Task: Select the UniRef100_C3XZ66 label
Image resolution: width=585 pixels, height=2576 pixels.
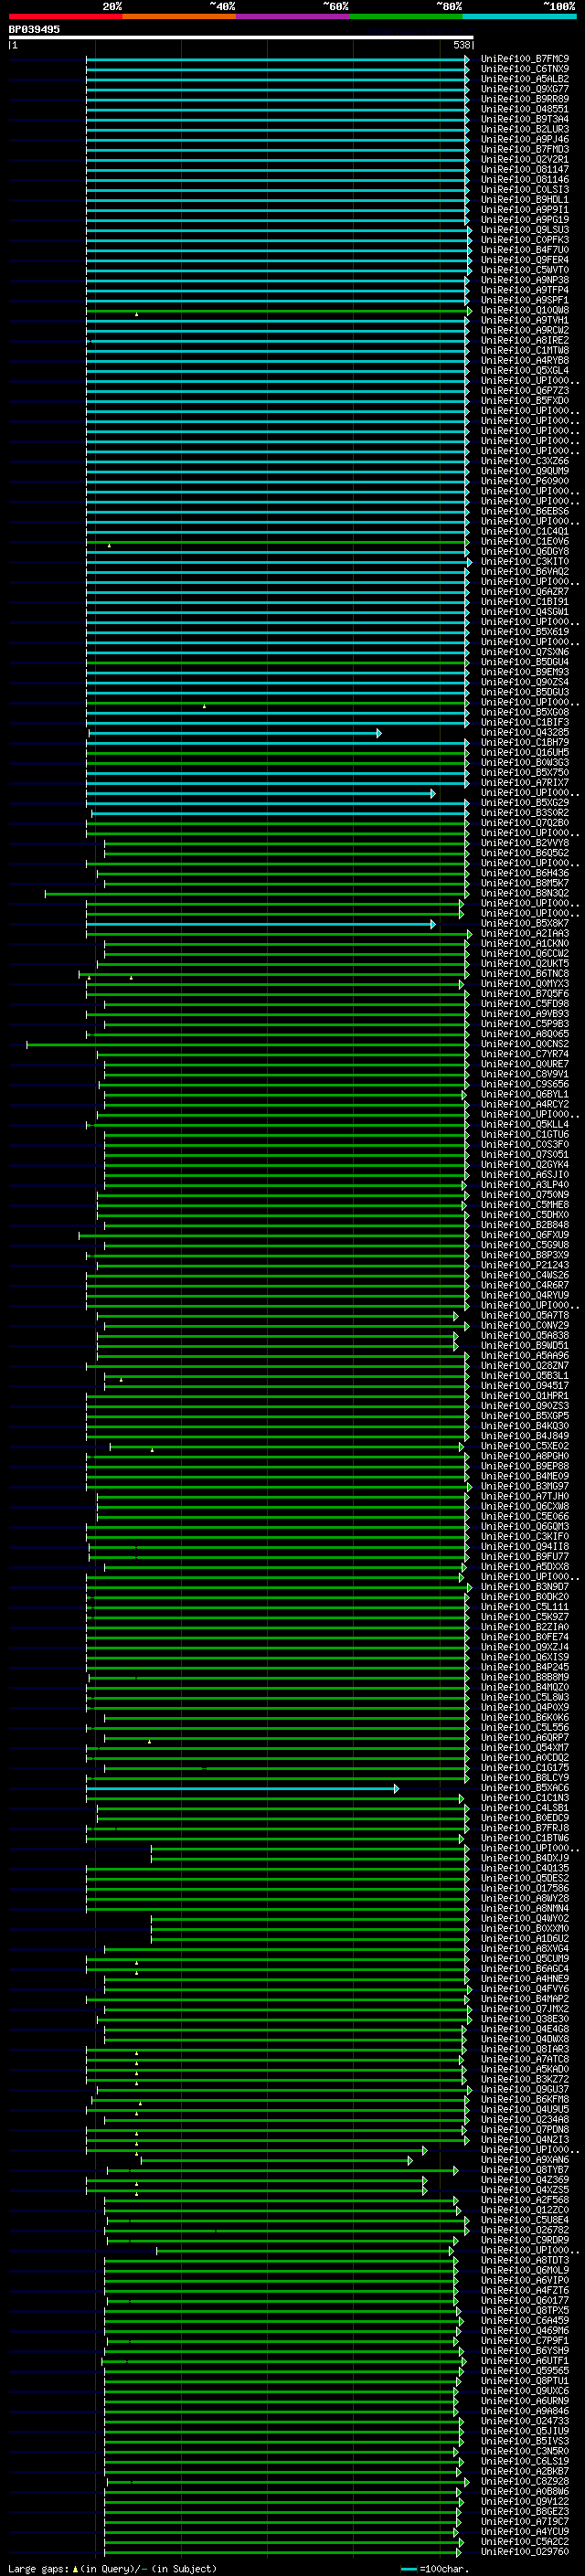Action: click(x=525, y=461)
